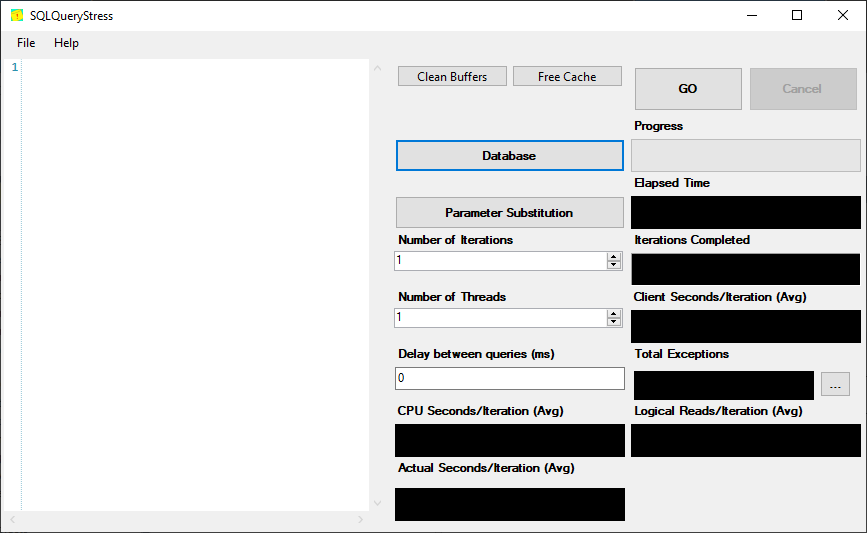Click the SQLQueryStress app icon in title bar
The image size is (867, 533).
16,16
